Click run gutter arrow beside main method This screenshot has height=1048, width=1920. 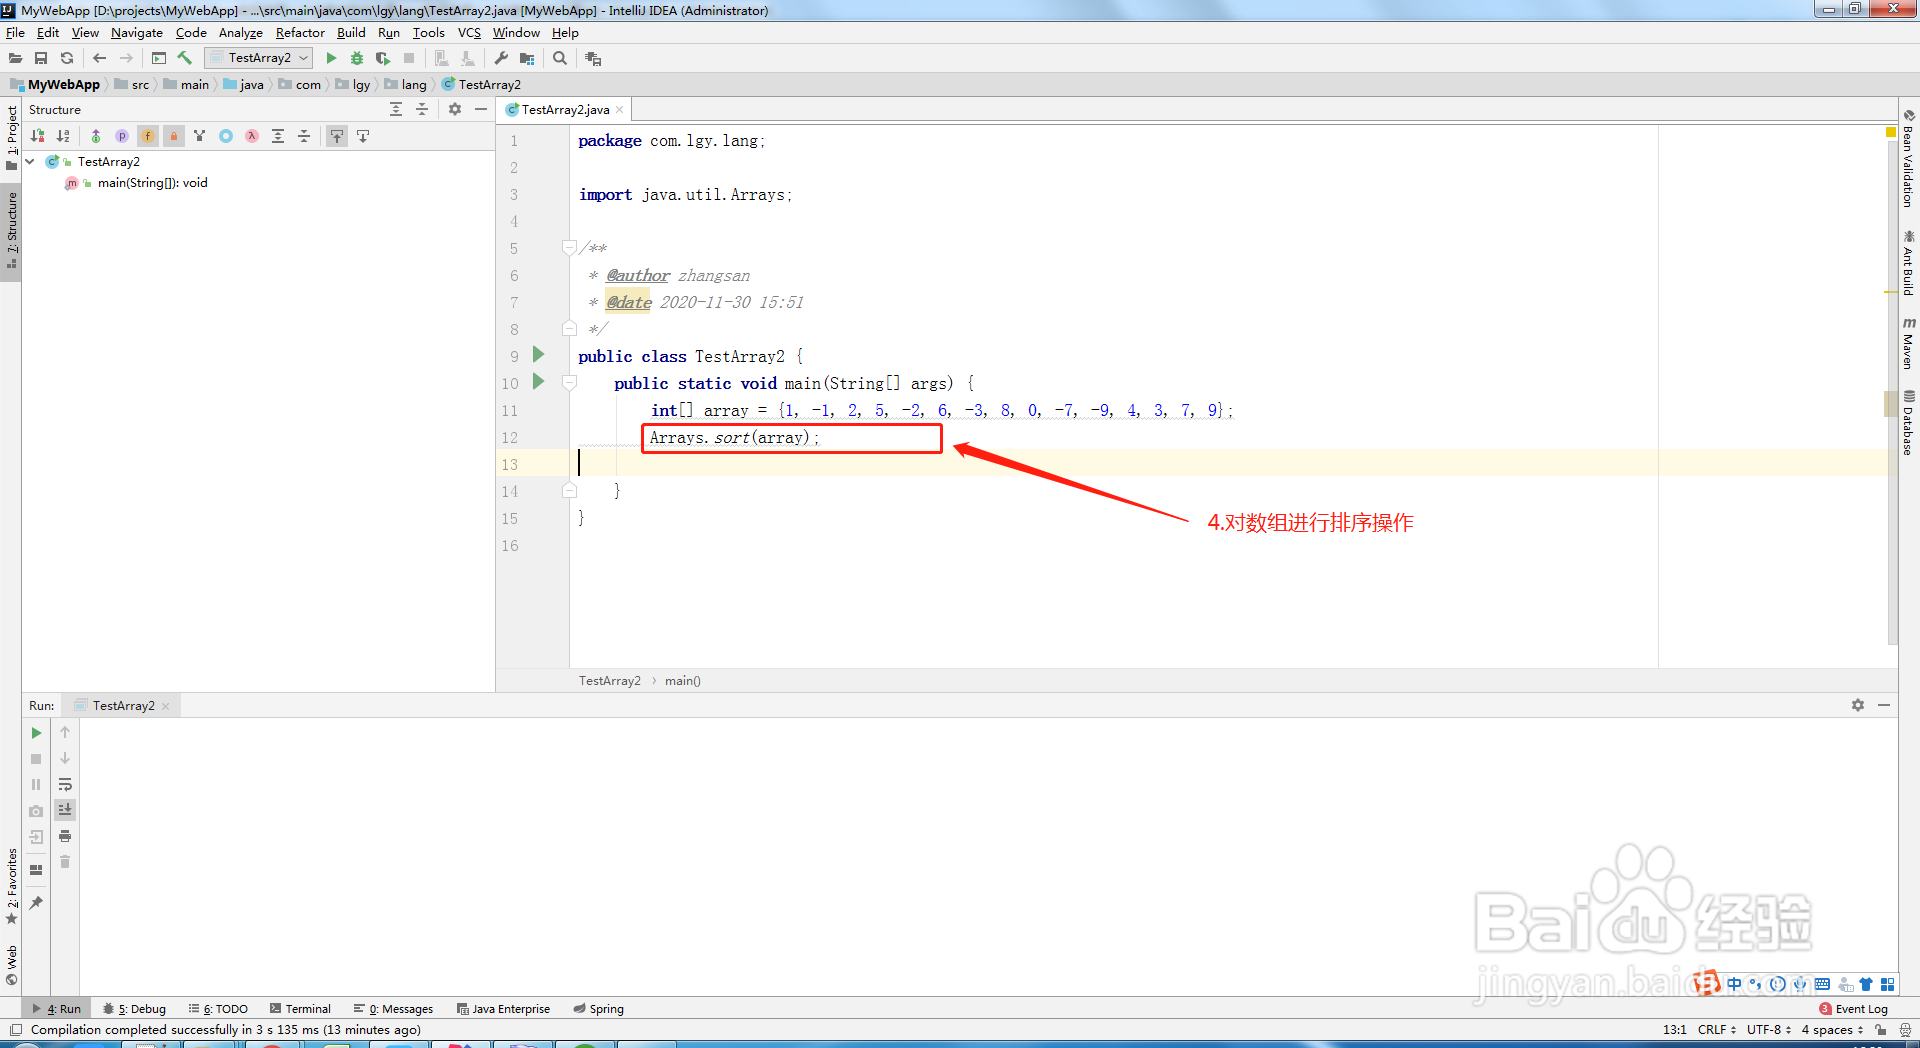[x=539, y=382]
